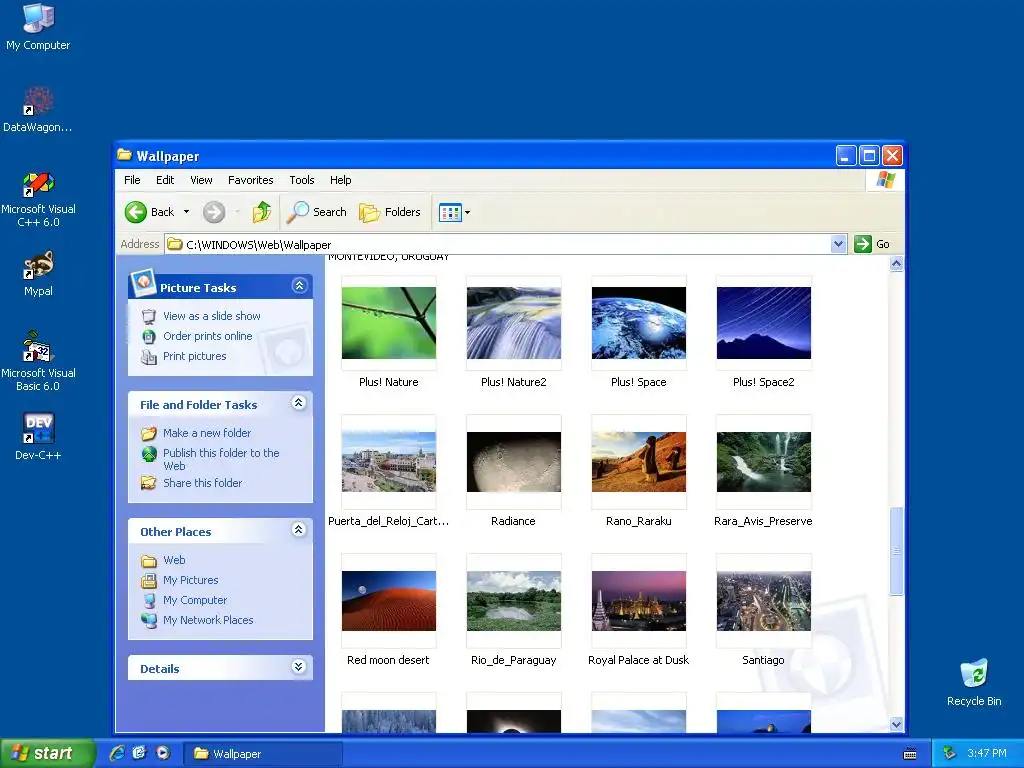Select the Plus! Space2 thumbnail

click(x=764, y=323)
